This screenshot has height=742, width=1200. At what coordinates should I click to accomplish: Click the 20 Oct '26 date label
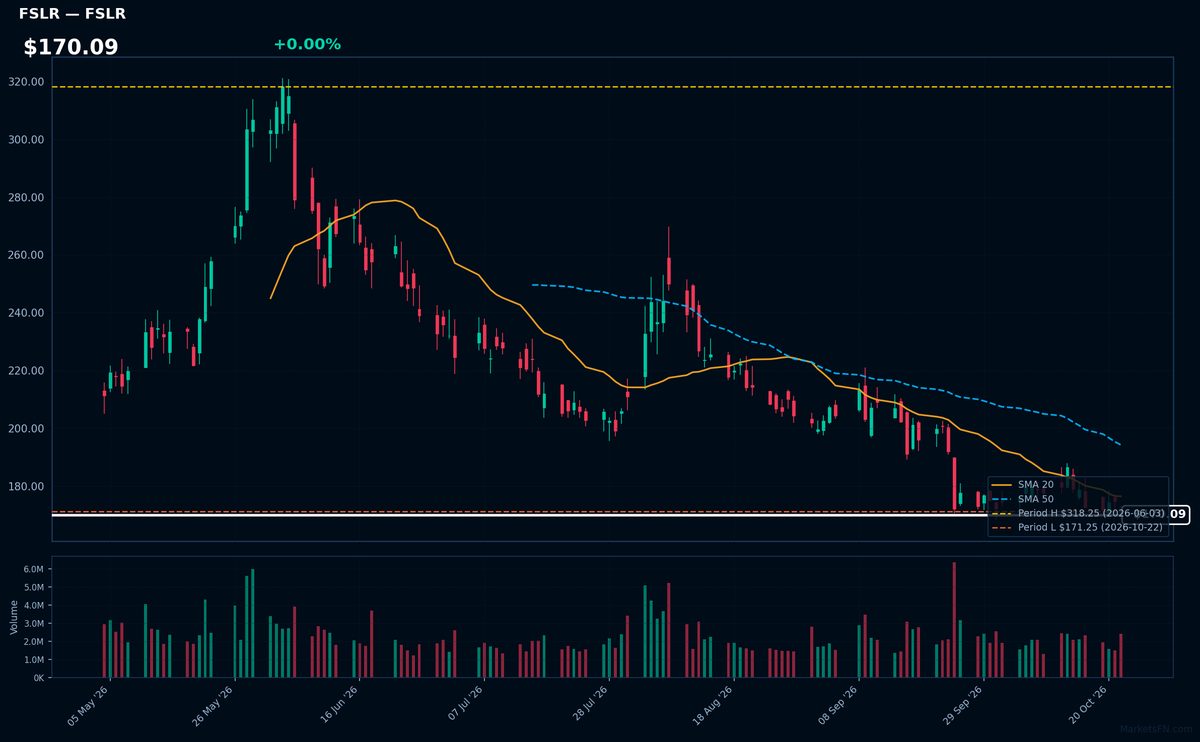coord(1087,704)
